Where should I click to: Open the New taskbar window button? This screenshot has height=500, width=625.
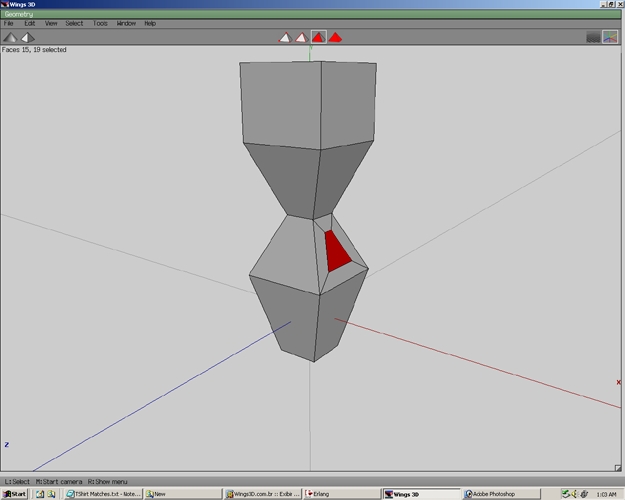coord(183,494)
